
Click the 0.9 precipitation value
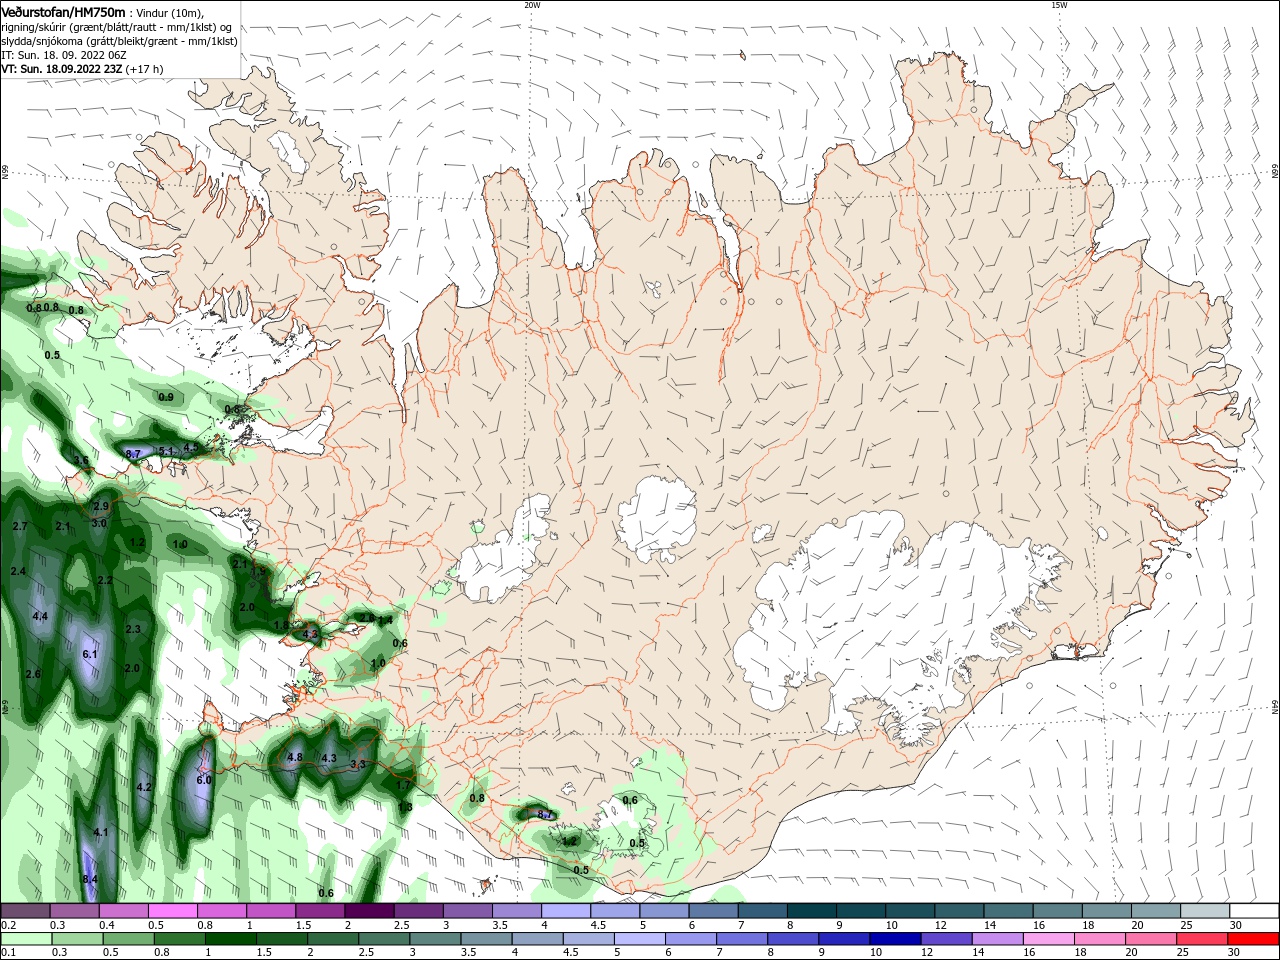[166, 397]
